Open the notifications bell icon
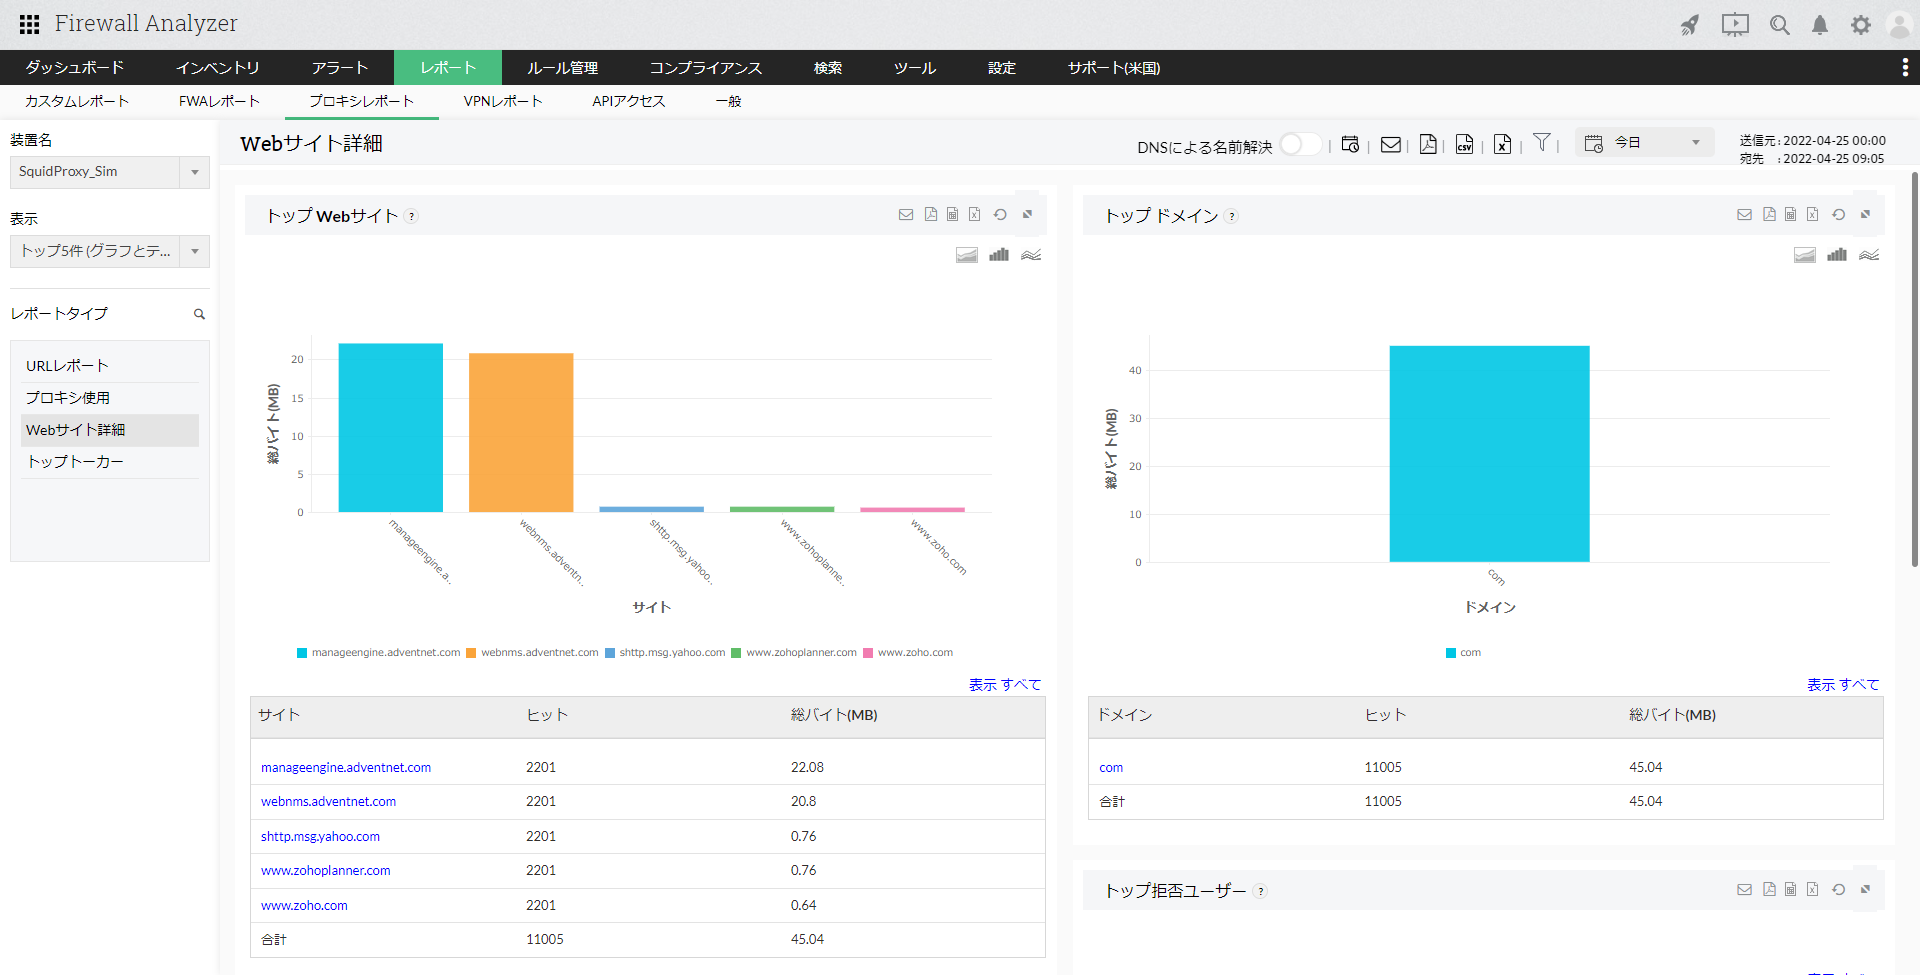This screenshot has width=1920, height=975. [x=1820, y=25]
